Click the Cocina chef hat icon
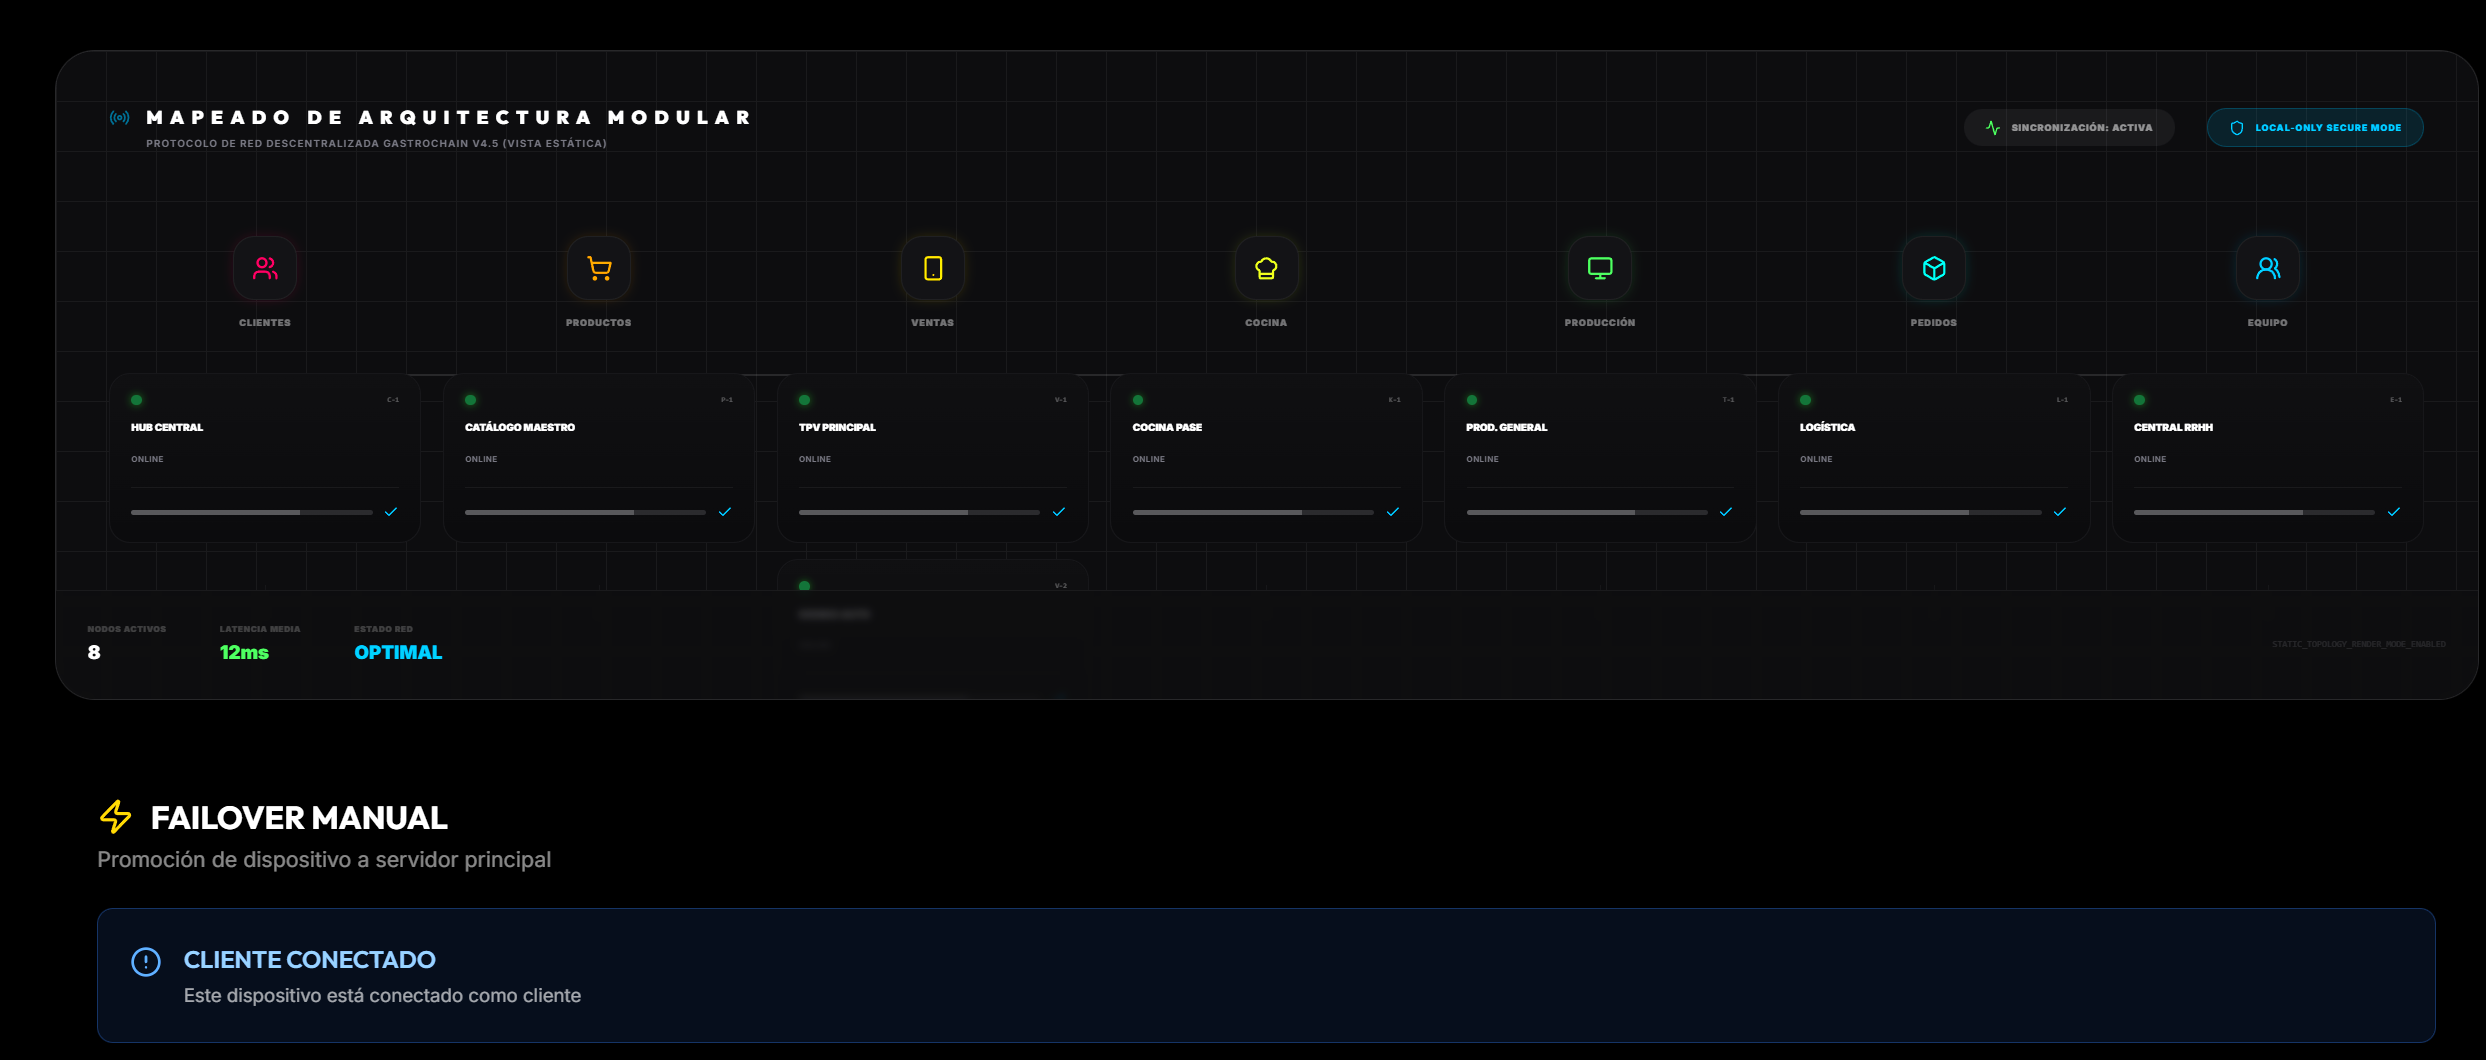This screenshot has height=1060, width=2486. [x=1266, y=268]
